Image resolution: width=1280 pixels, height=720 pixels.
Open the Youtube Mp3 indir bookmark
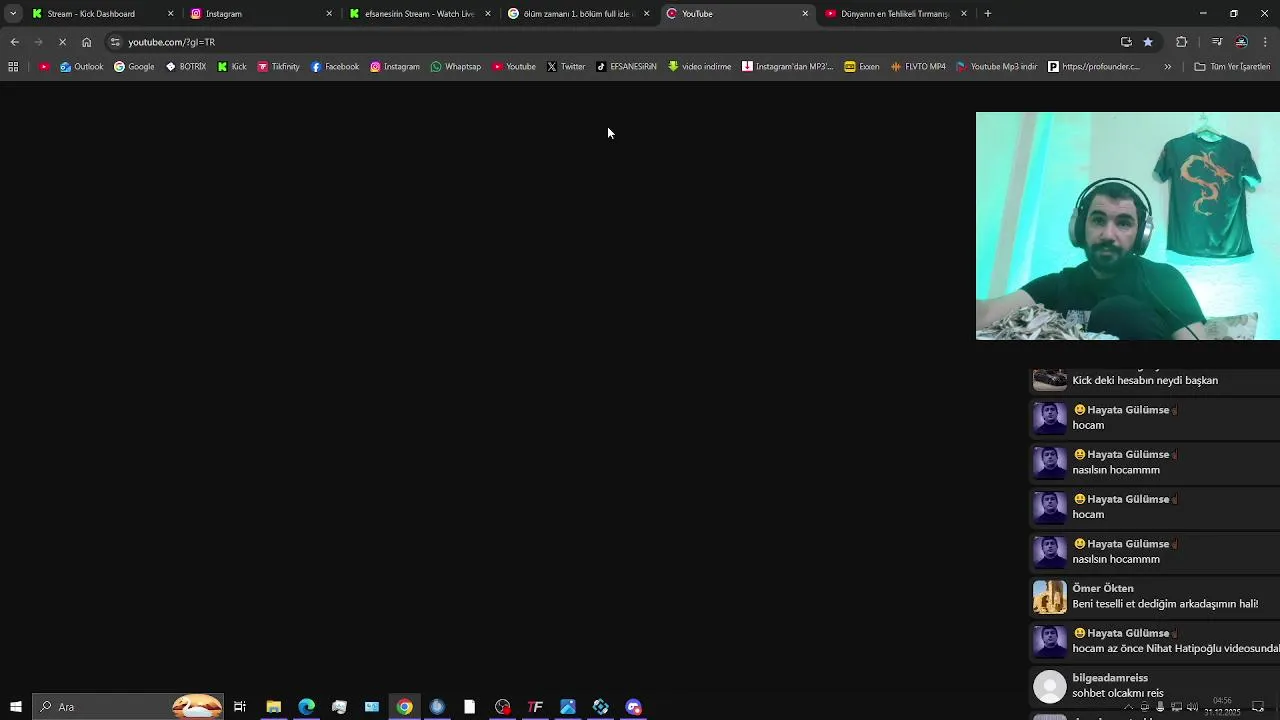(x=997, y=67)
